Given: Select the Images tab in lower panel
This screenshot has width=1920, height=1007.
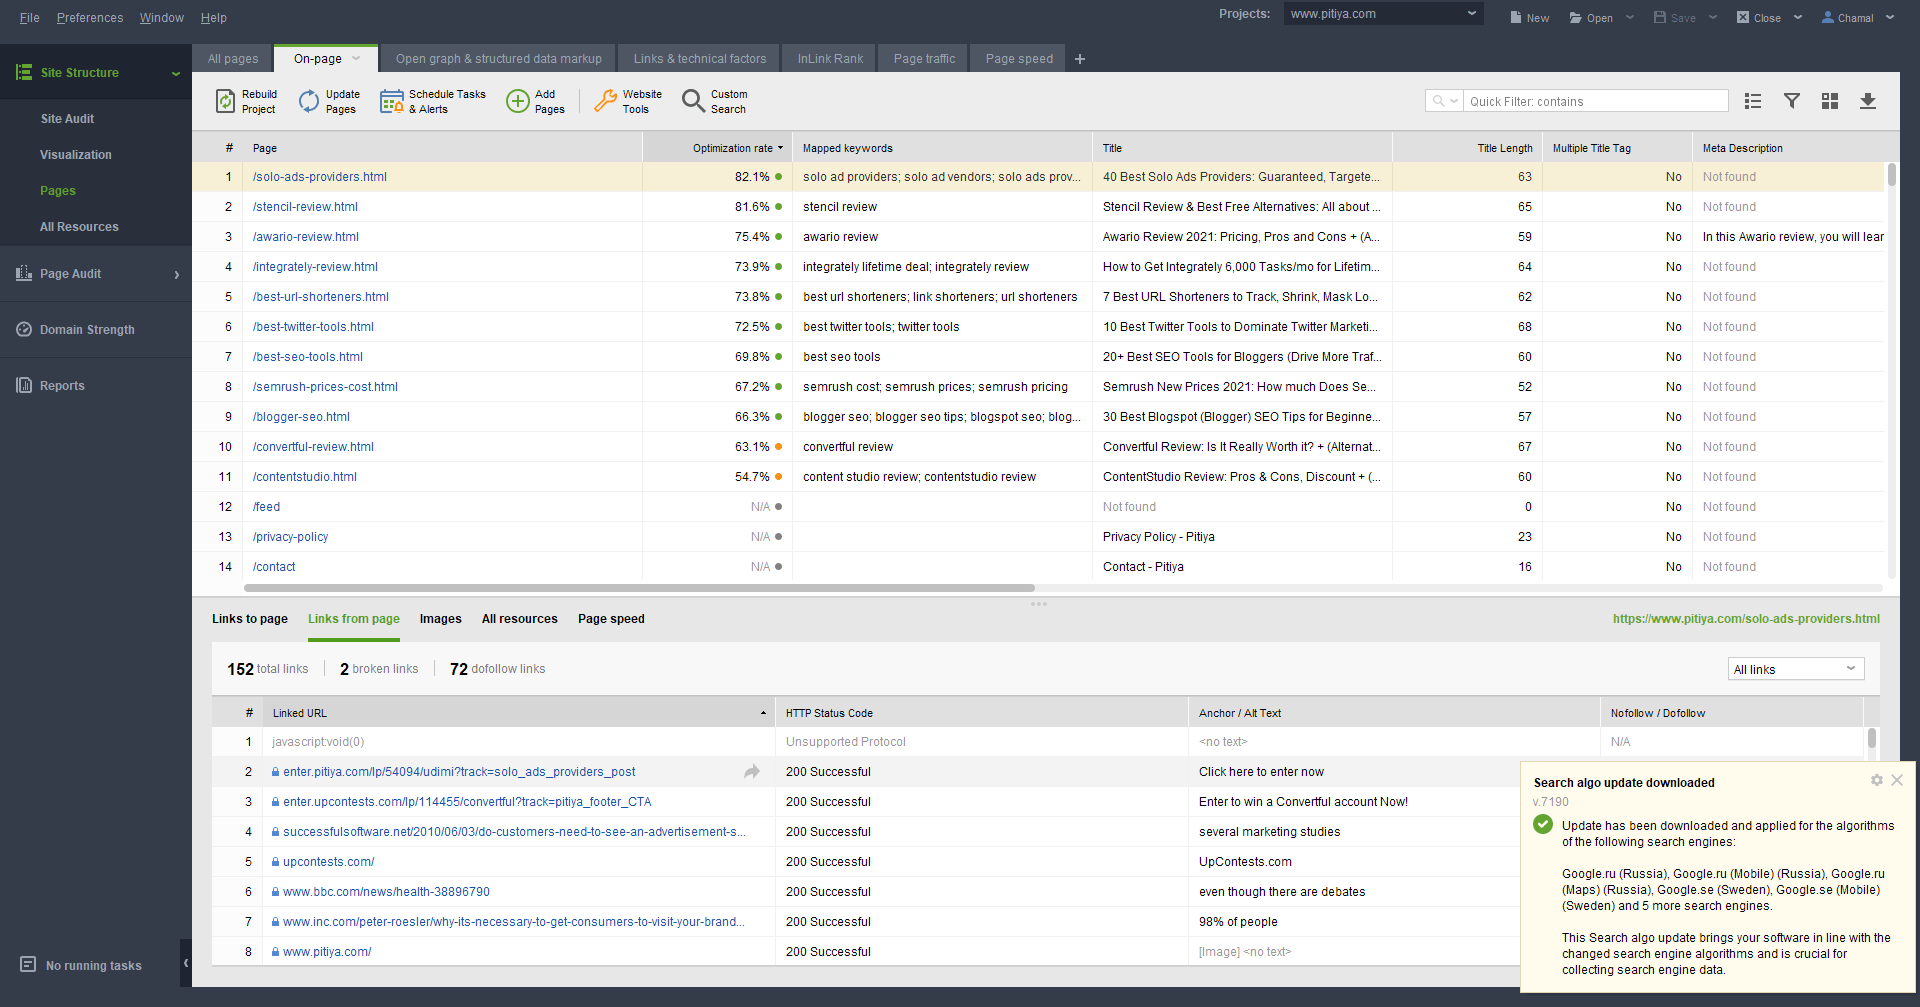Looking at the screenshot, I should (x=441, y=619).
